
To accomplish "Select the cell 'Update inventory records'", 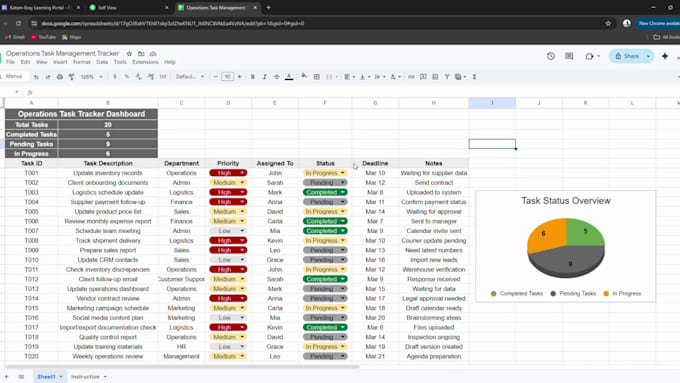I will 108,173.
